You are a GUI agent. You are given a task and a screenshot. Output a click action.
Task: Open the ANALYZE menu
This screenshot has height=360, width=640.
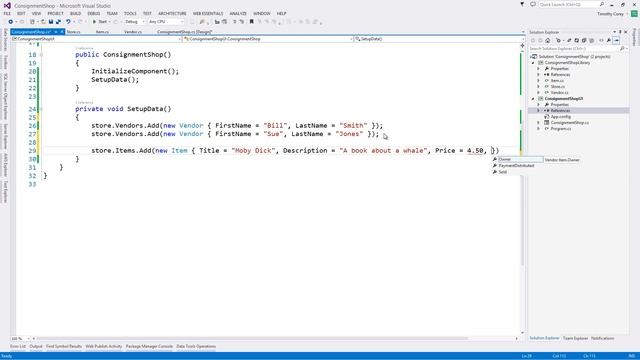(x=238, y=13)
